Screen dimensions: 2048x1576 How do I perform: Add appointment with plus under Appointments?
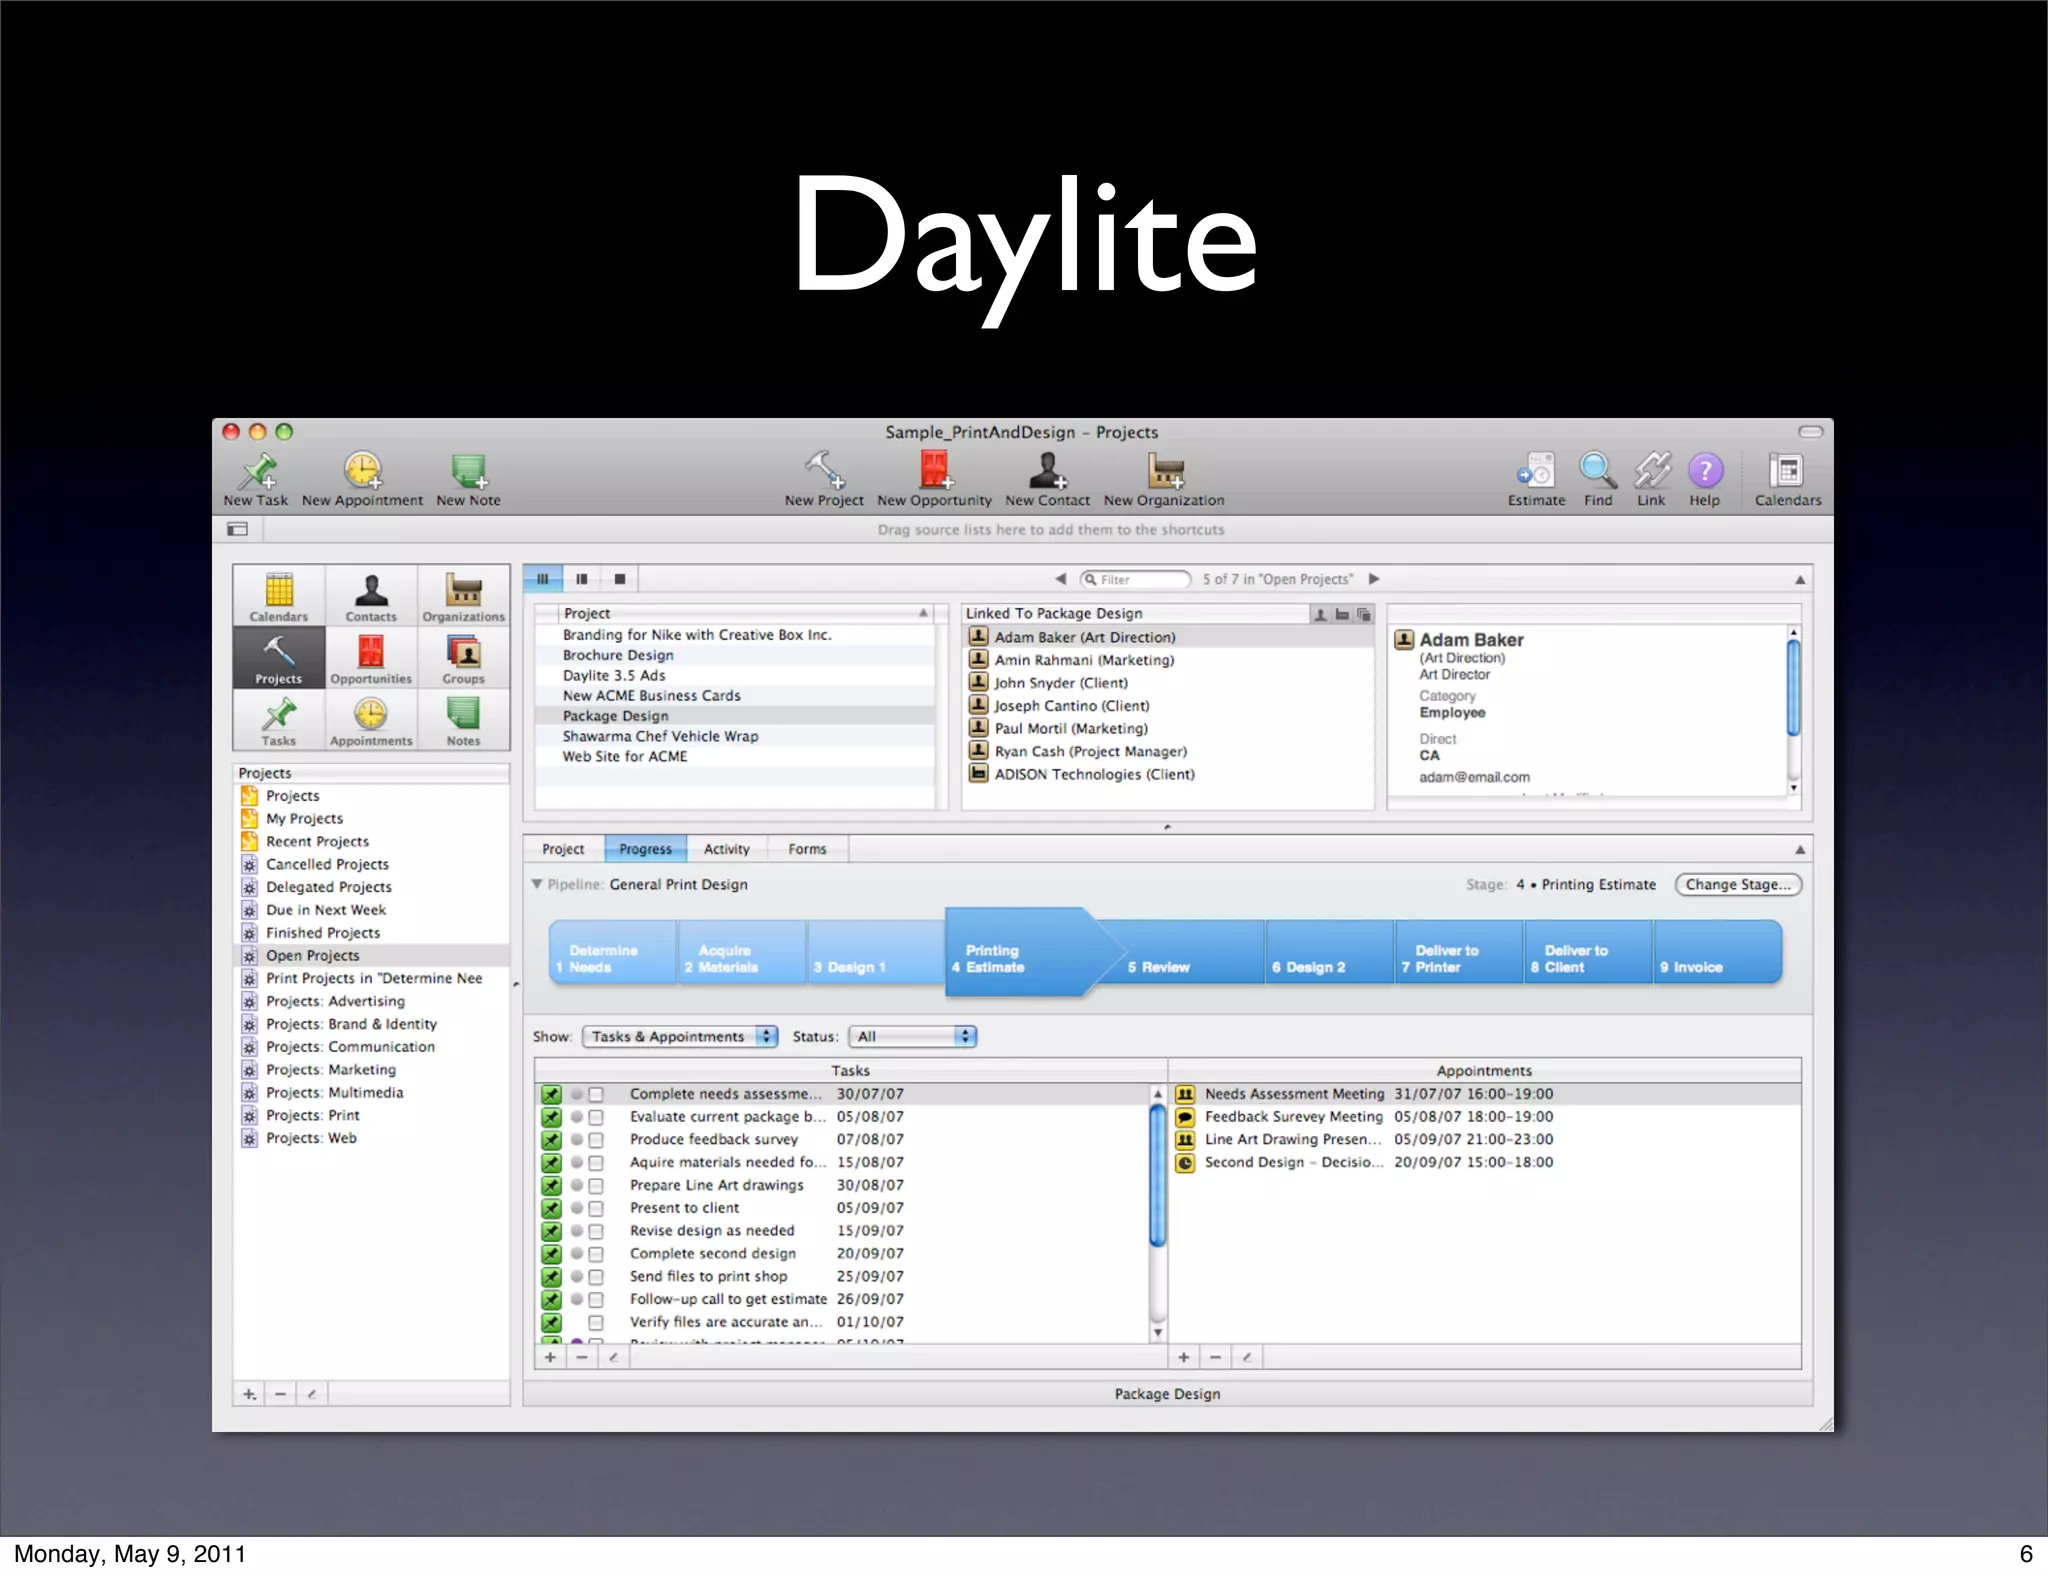tap(1184, 1358)
